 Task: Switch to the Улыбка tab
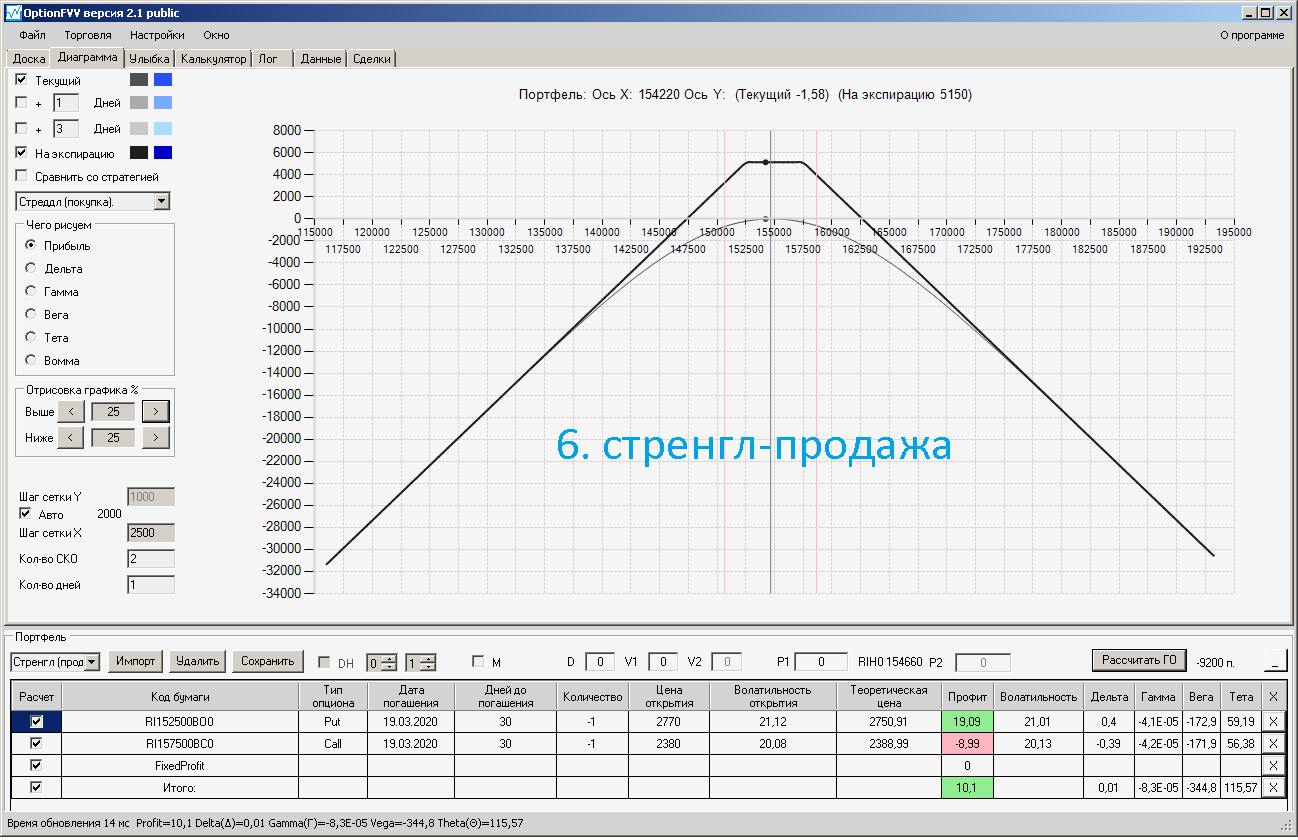(150, 59)
